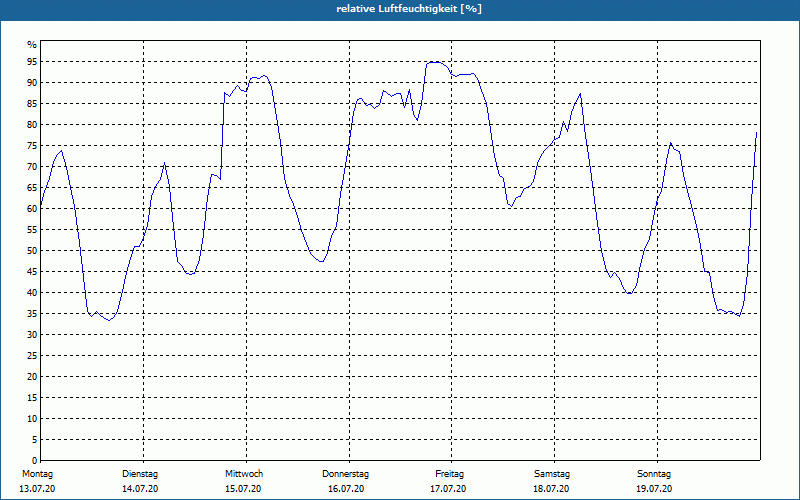Viewport: 800px width, 500px height.
Task: Click the y-axis value 15
Action: [32, 397]
